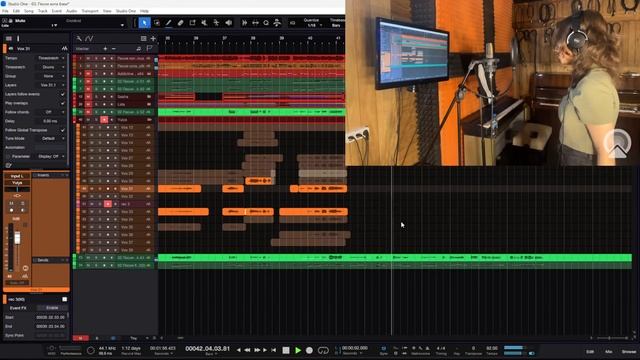Start playback with the green Play button
Image resolution: width=640 pixels, height=360 pixels.
298,350
